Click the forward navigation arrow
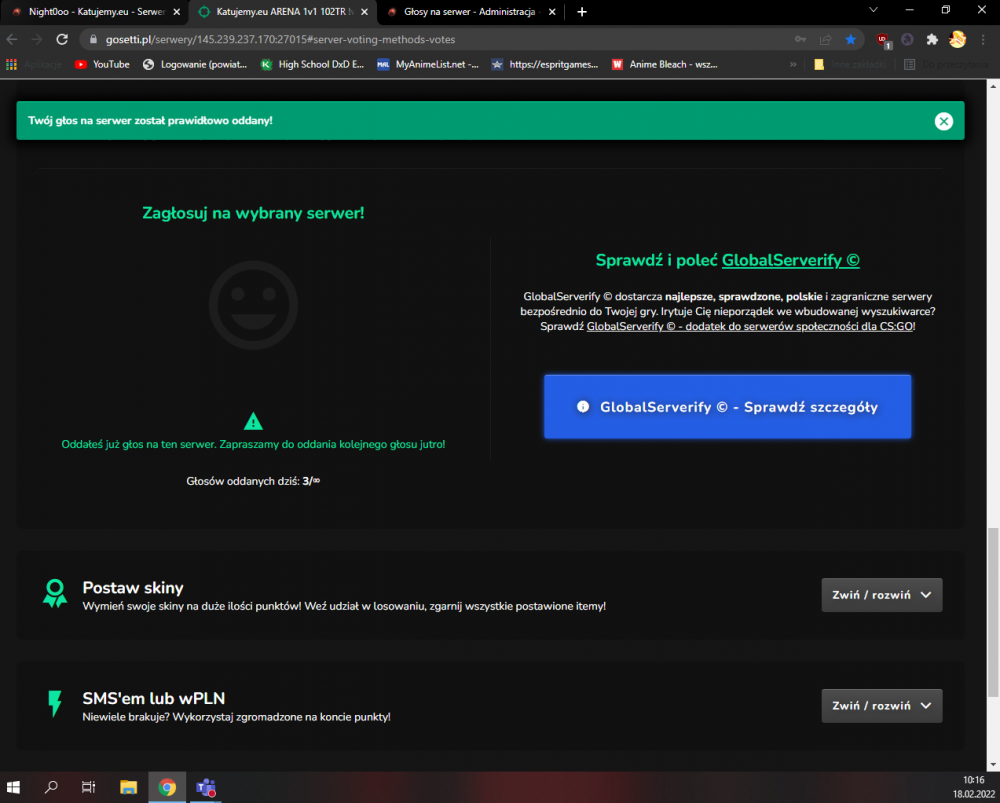Viewport: 1000px width, 803px height. point(37,40)
